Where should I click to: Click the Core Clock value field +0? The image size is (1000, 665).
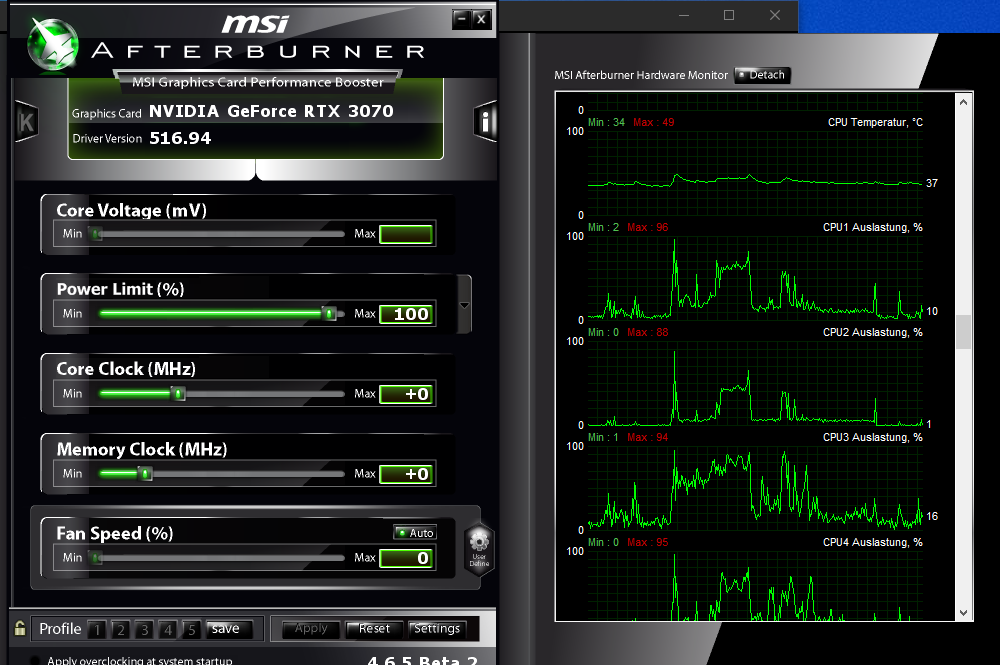point(406,394)
